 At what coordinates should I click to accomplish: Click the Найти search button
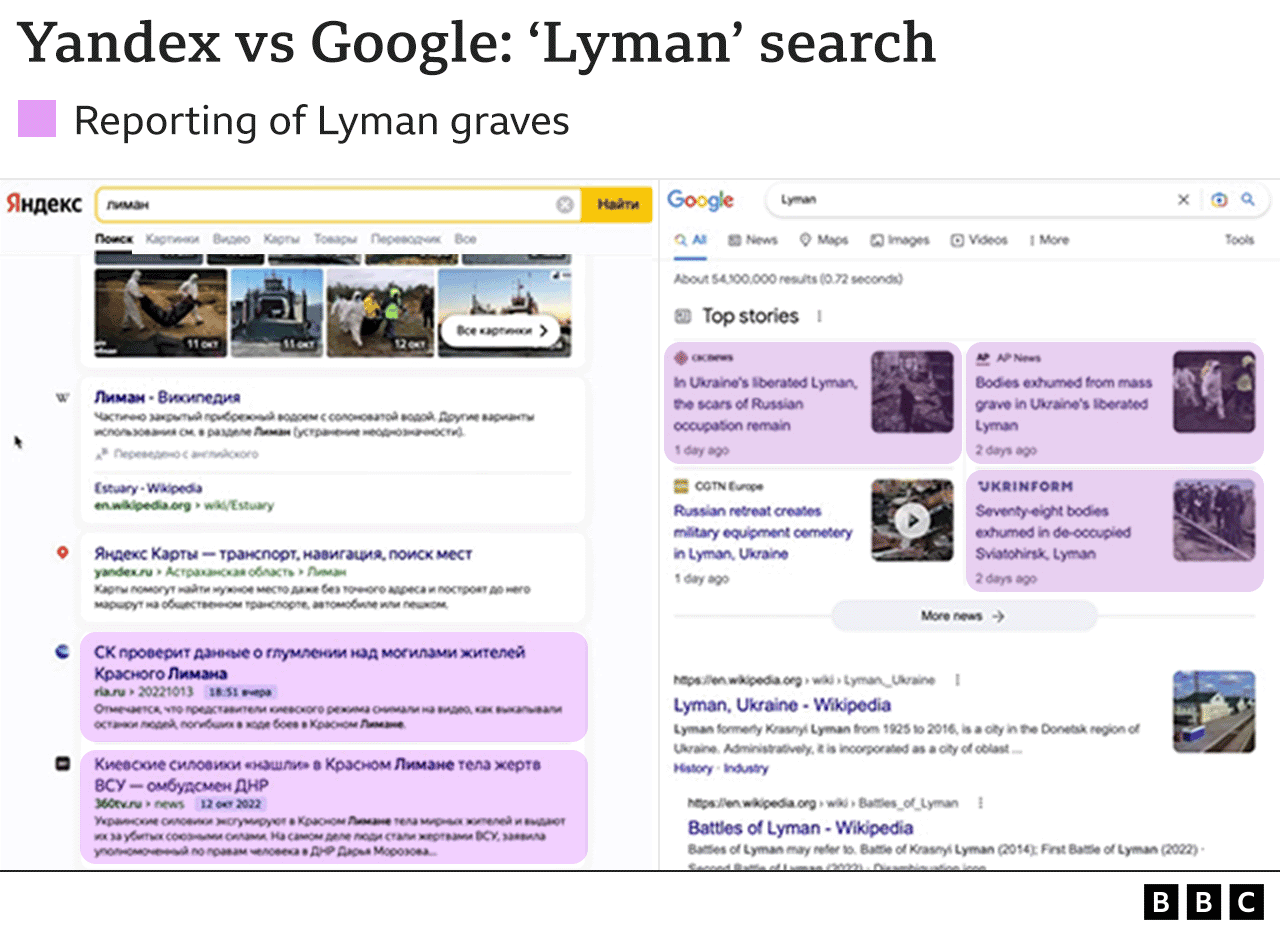tap(618, 203)
